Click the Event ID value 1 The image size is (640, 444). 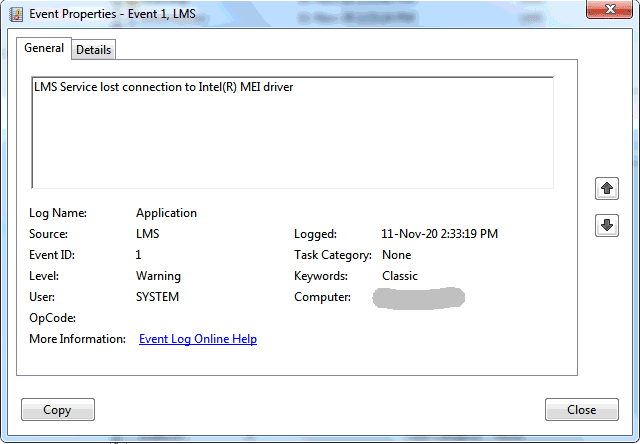(139, 255)
